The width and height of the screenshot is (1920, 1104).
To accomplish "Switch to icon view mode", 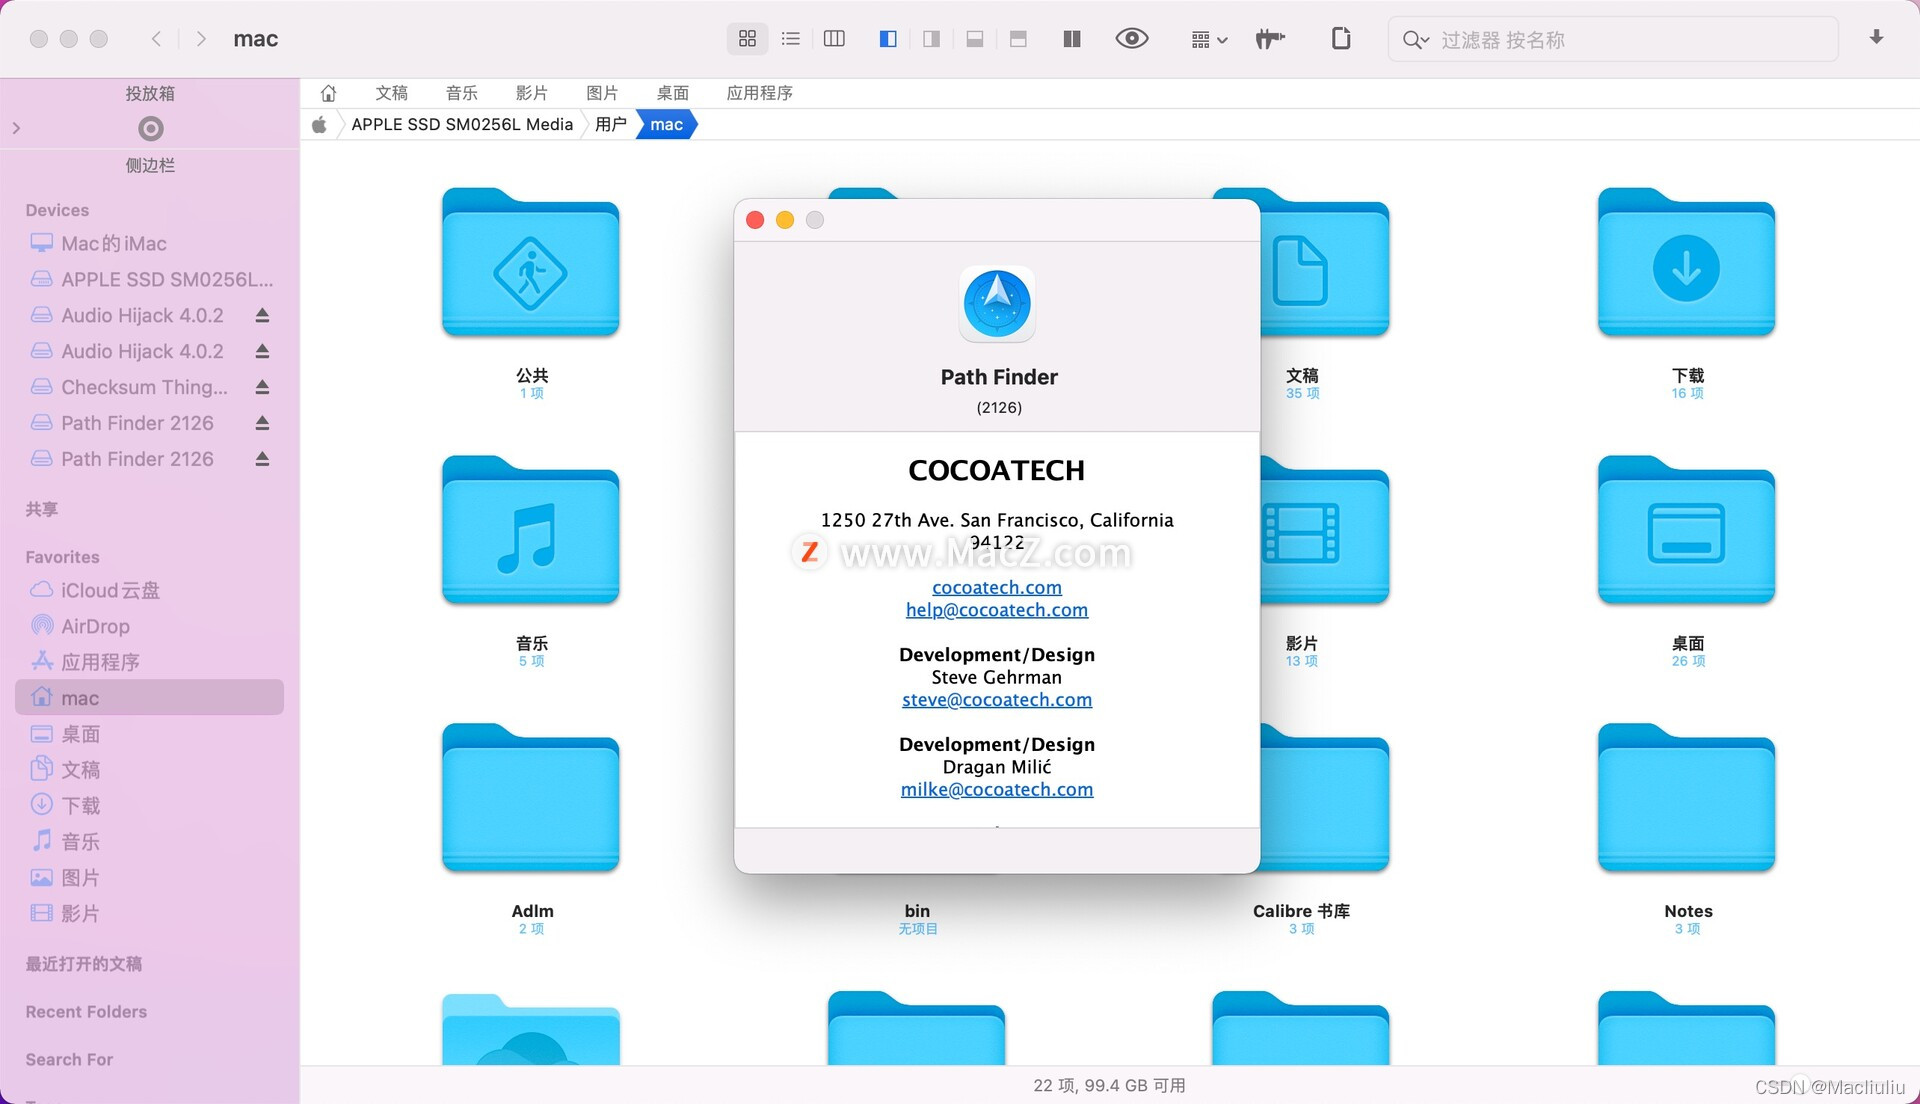I will (747, 39).
